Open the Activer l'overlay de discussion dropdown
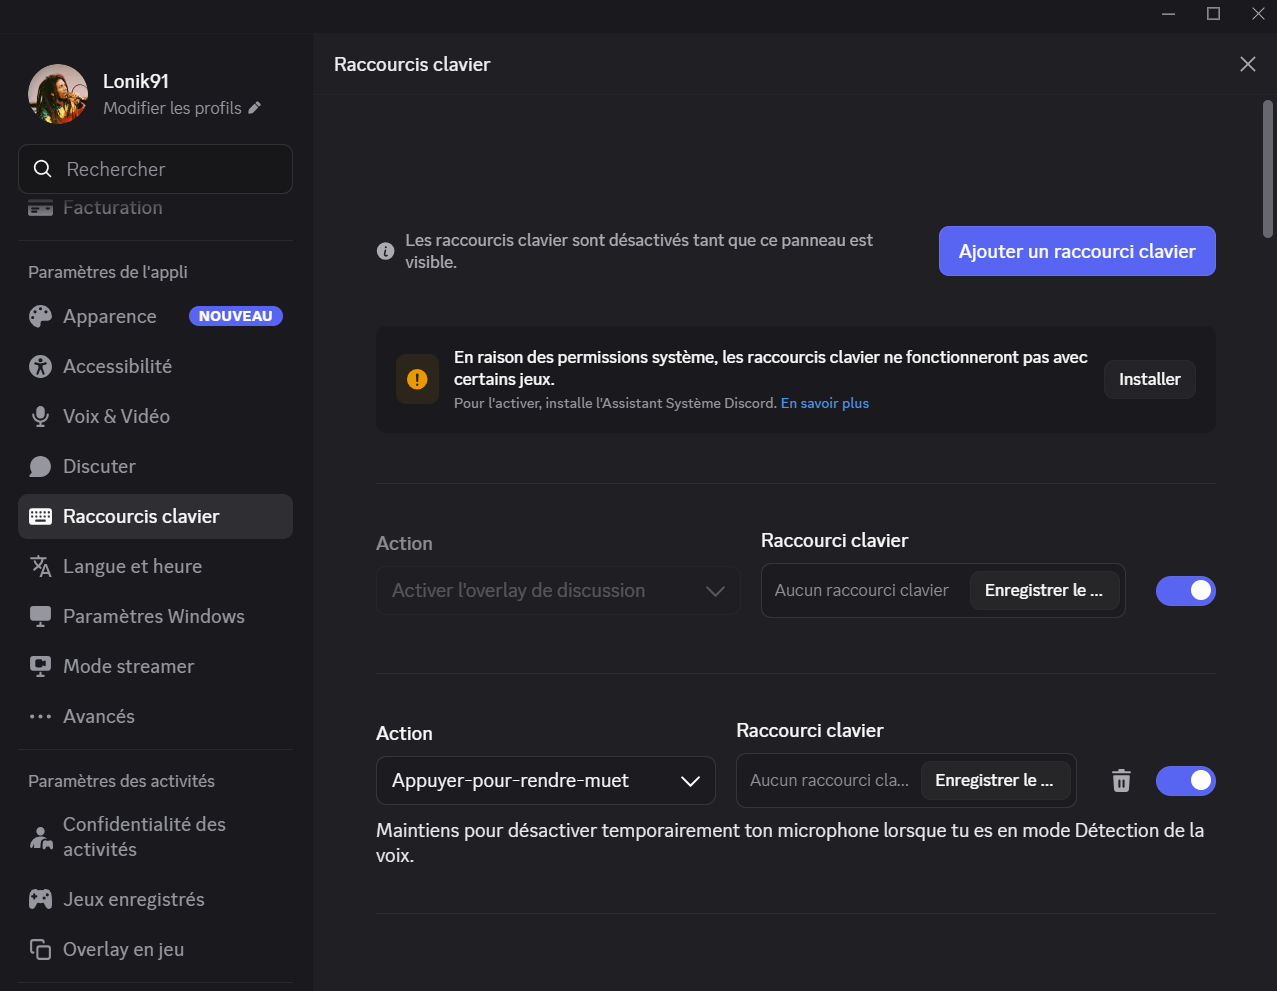The width and height of the screenshot is (1277, 991). coord(558,590)
